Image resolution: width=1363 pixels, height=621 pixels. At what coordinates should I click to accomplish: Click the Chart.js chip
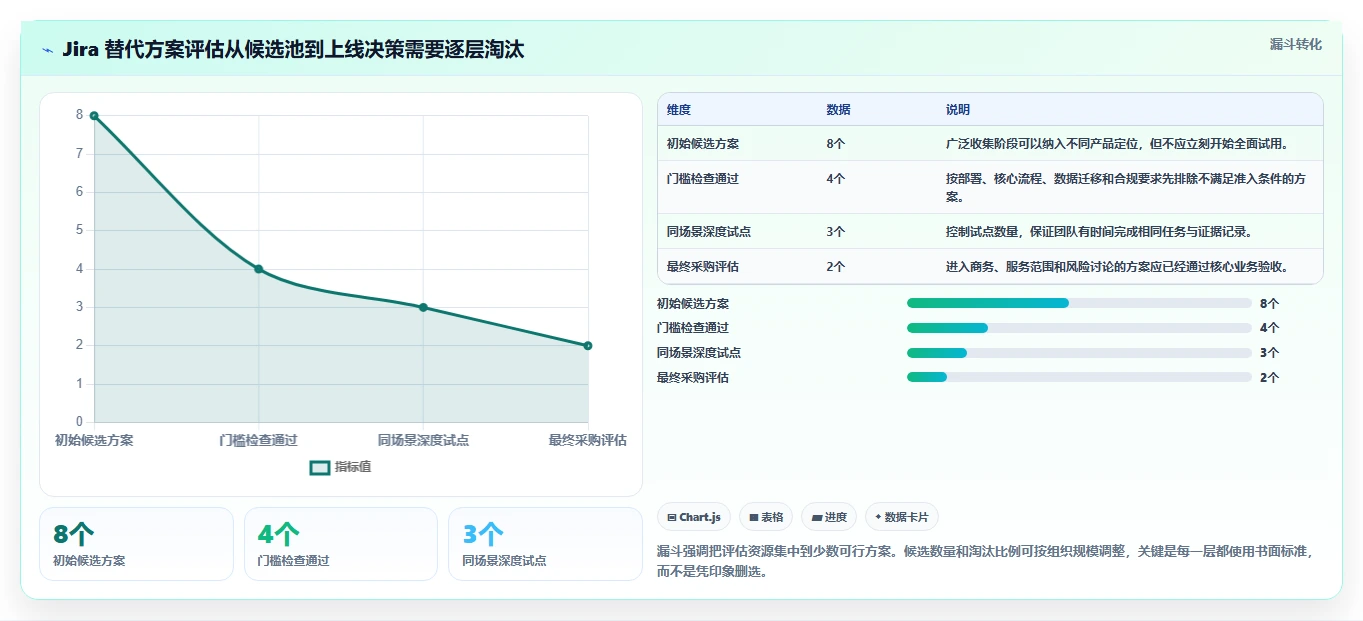point(694,517)
